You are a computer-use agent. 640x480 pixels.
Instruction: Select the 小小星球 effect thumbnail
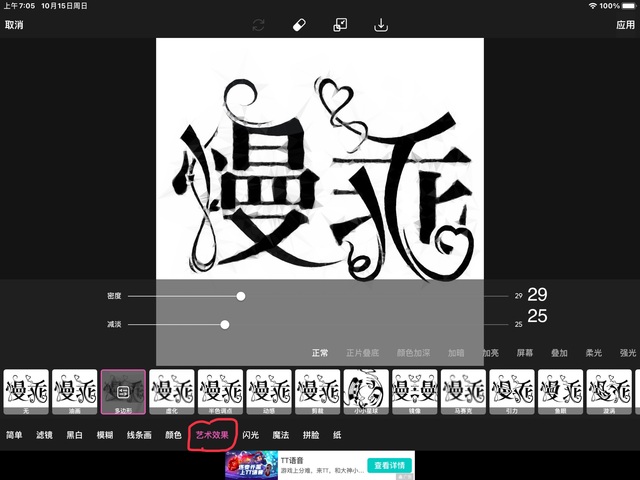tap(366, 391)
